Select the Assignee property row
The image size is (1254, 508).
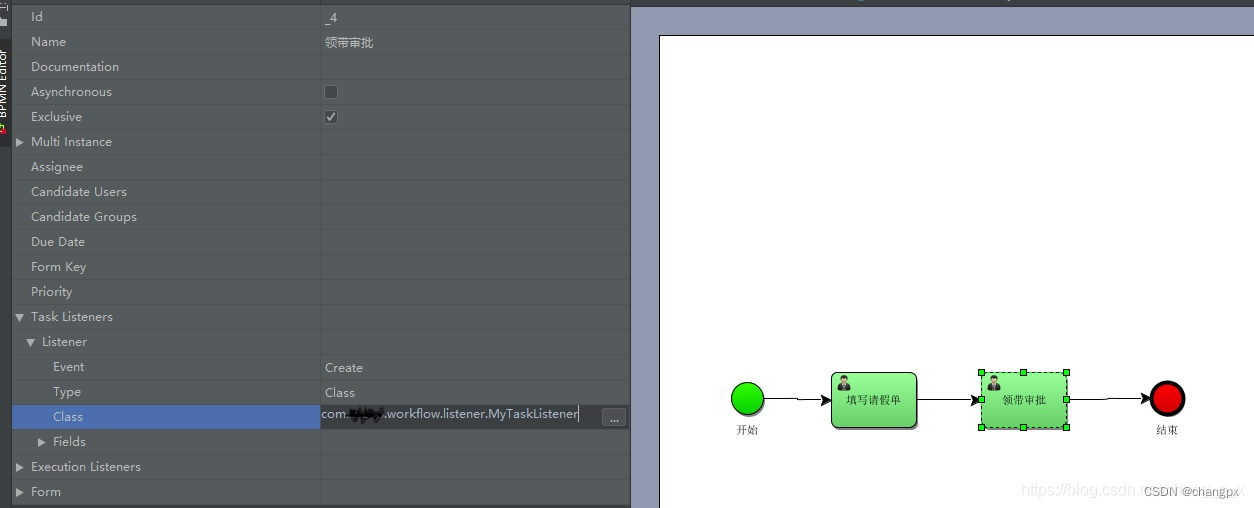click(321, 167)
